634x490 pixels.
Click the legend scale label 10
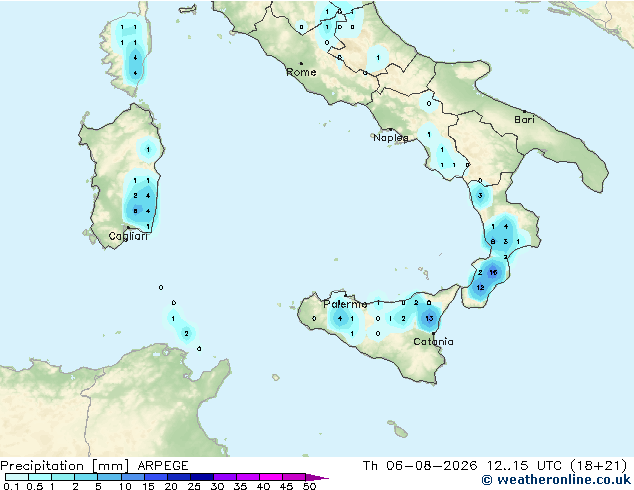click(125, 486)
